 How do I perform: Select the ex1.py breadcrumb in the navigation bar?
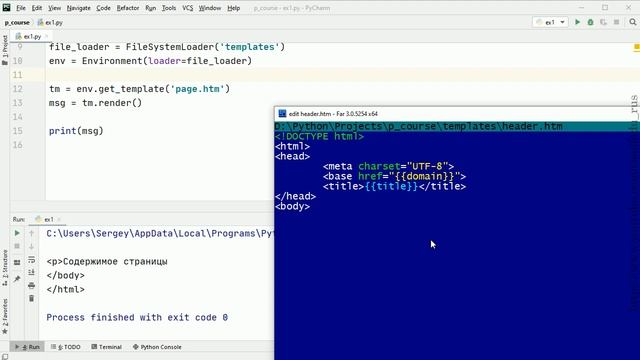50,22
